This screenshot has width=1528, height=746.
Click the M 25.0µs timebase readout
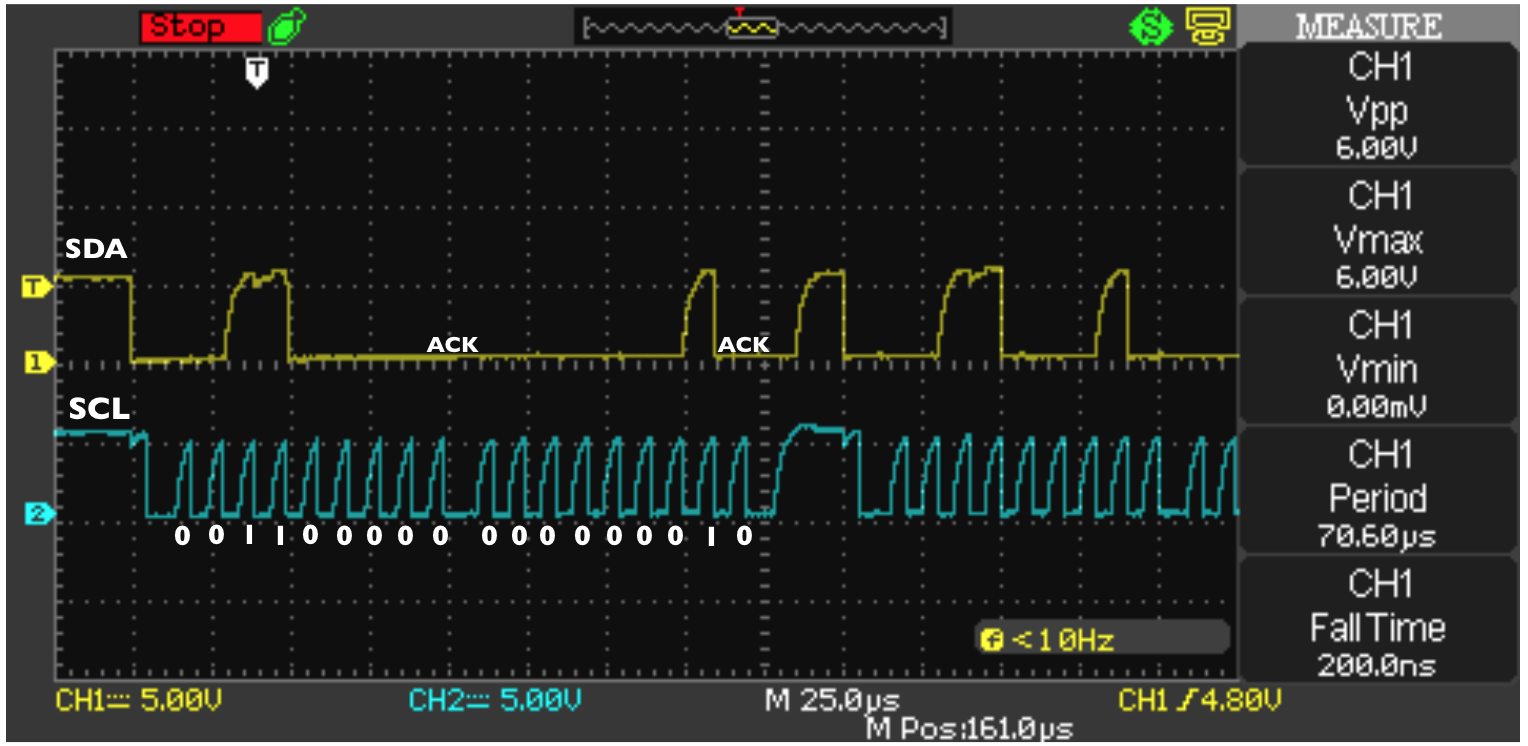[x=832, y=700]
